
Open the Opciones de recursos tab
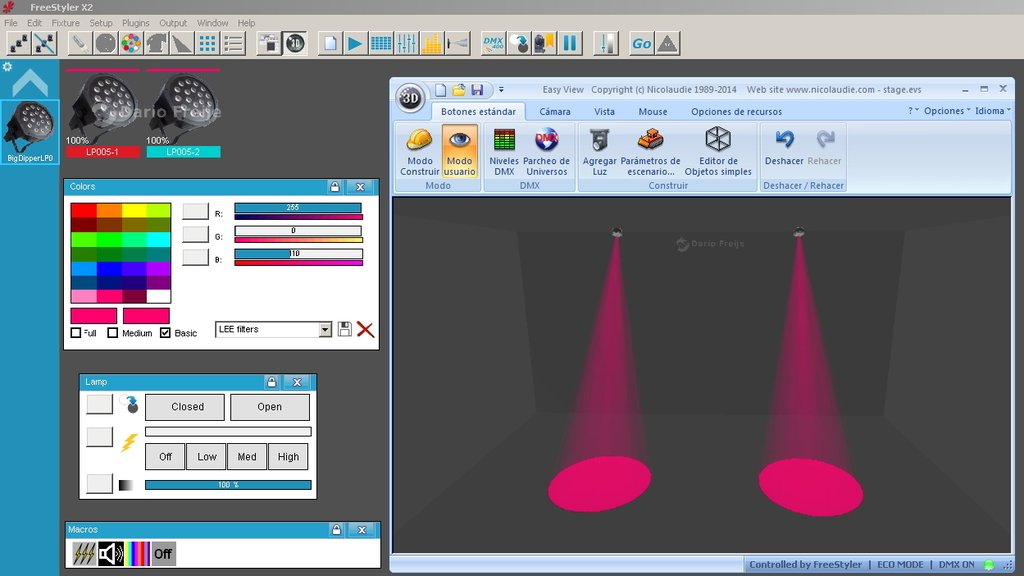click(736, 112)
